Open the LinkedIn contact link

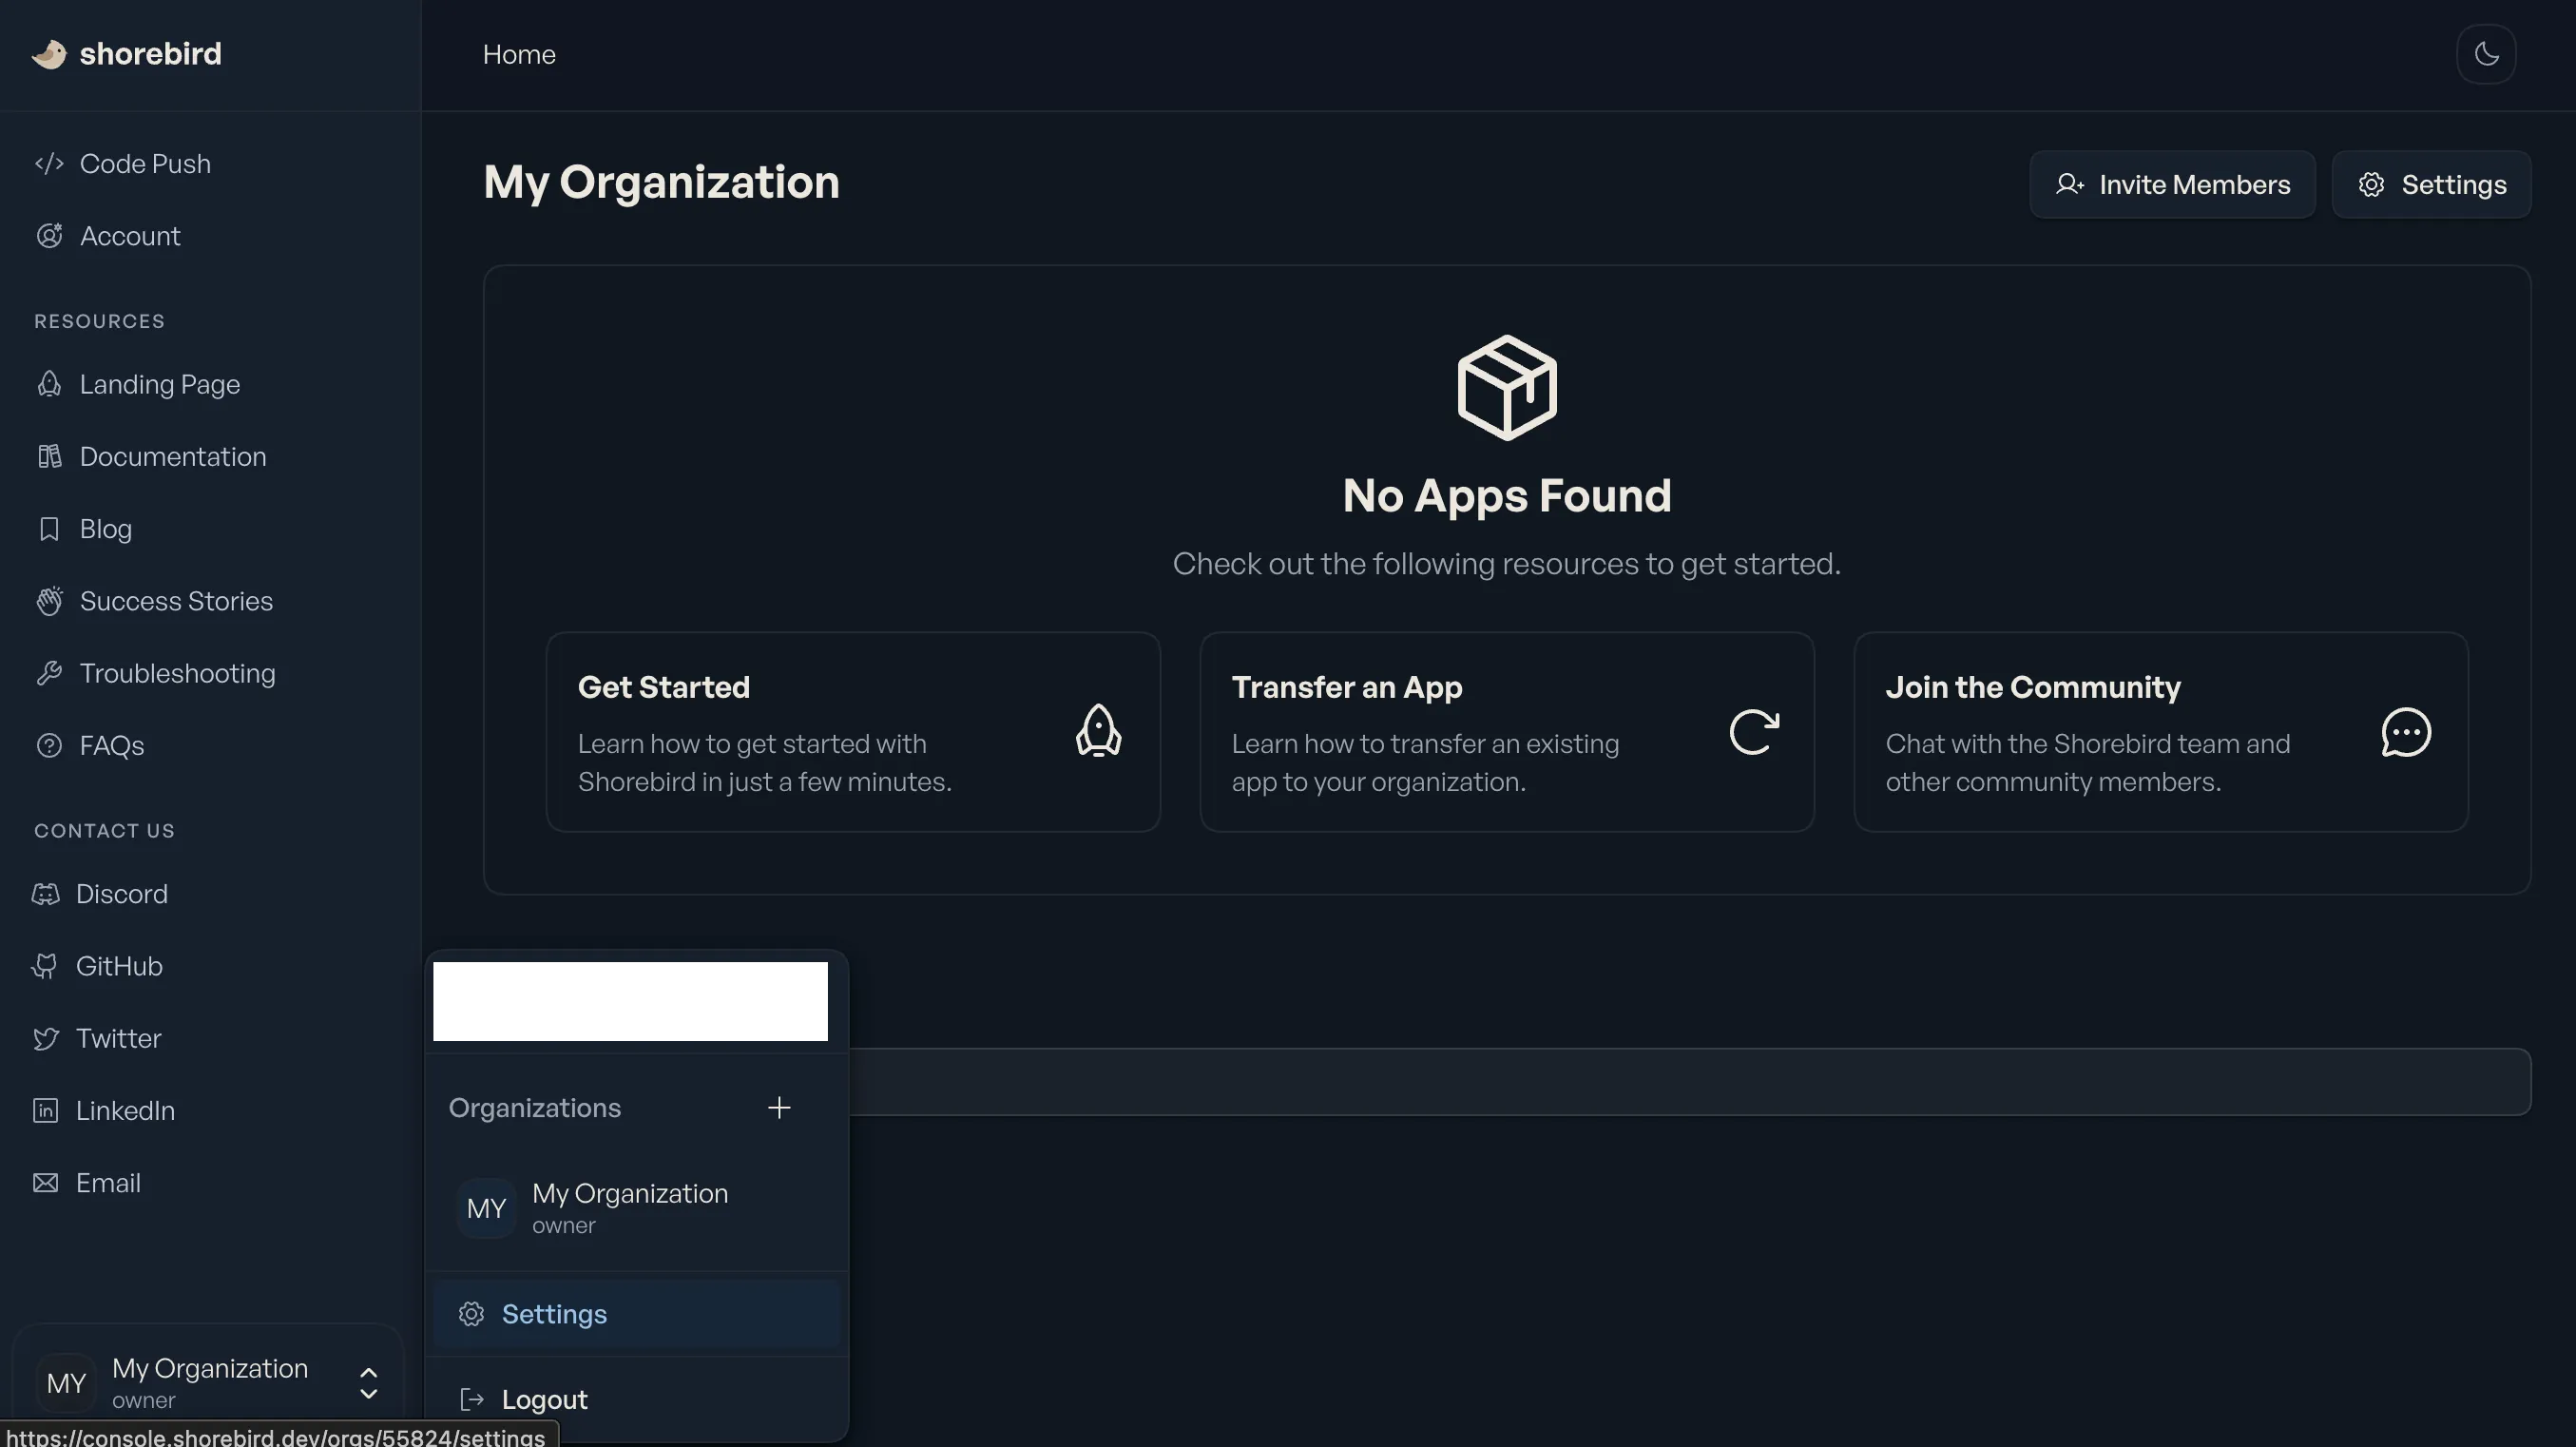point(125,1111)
